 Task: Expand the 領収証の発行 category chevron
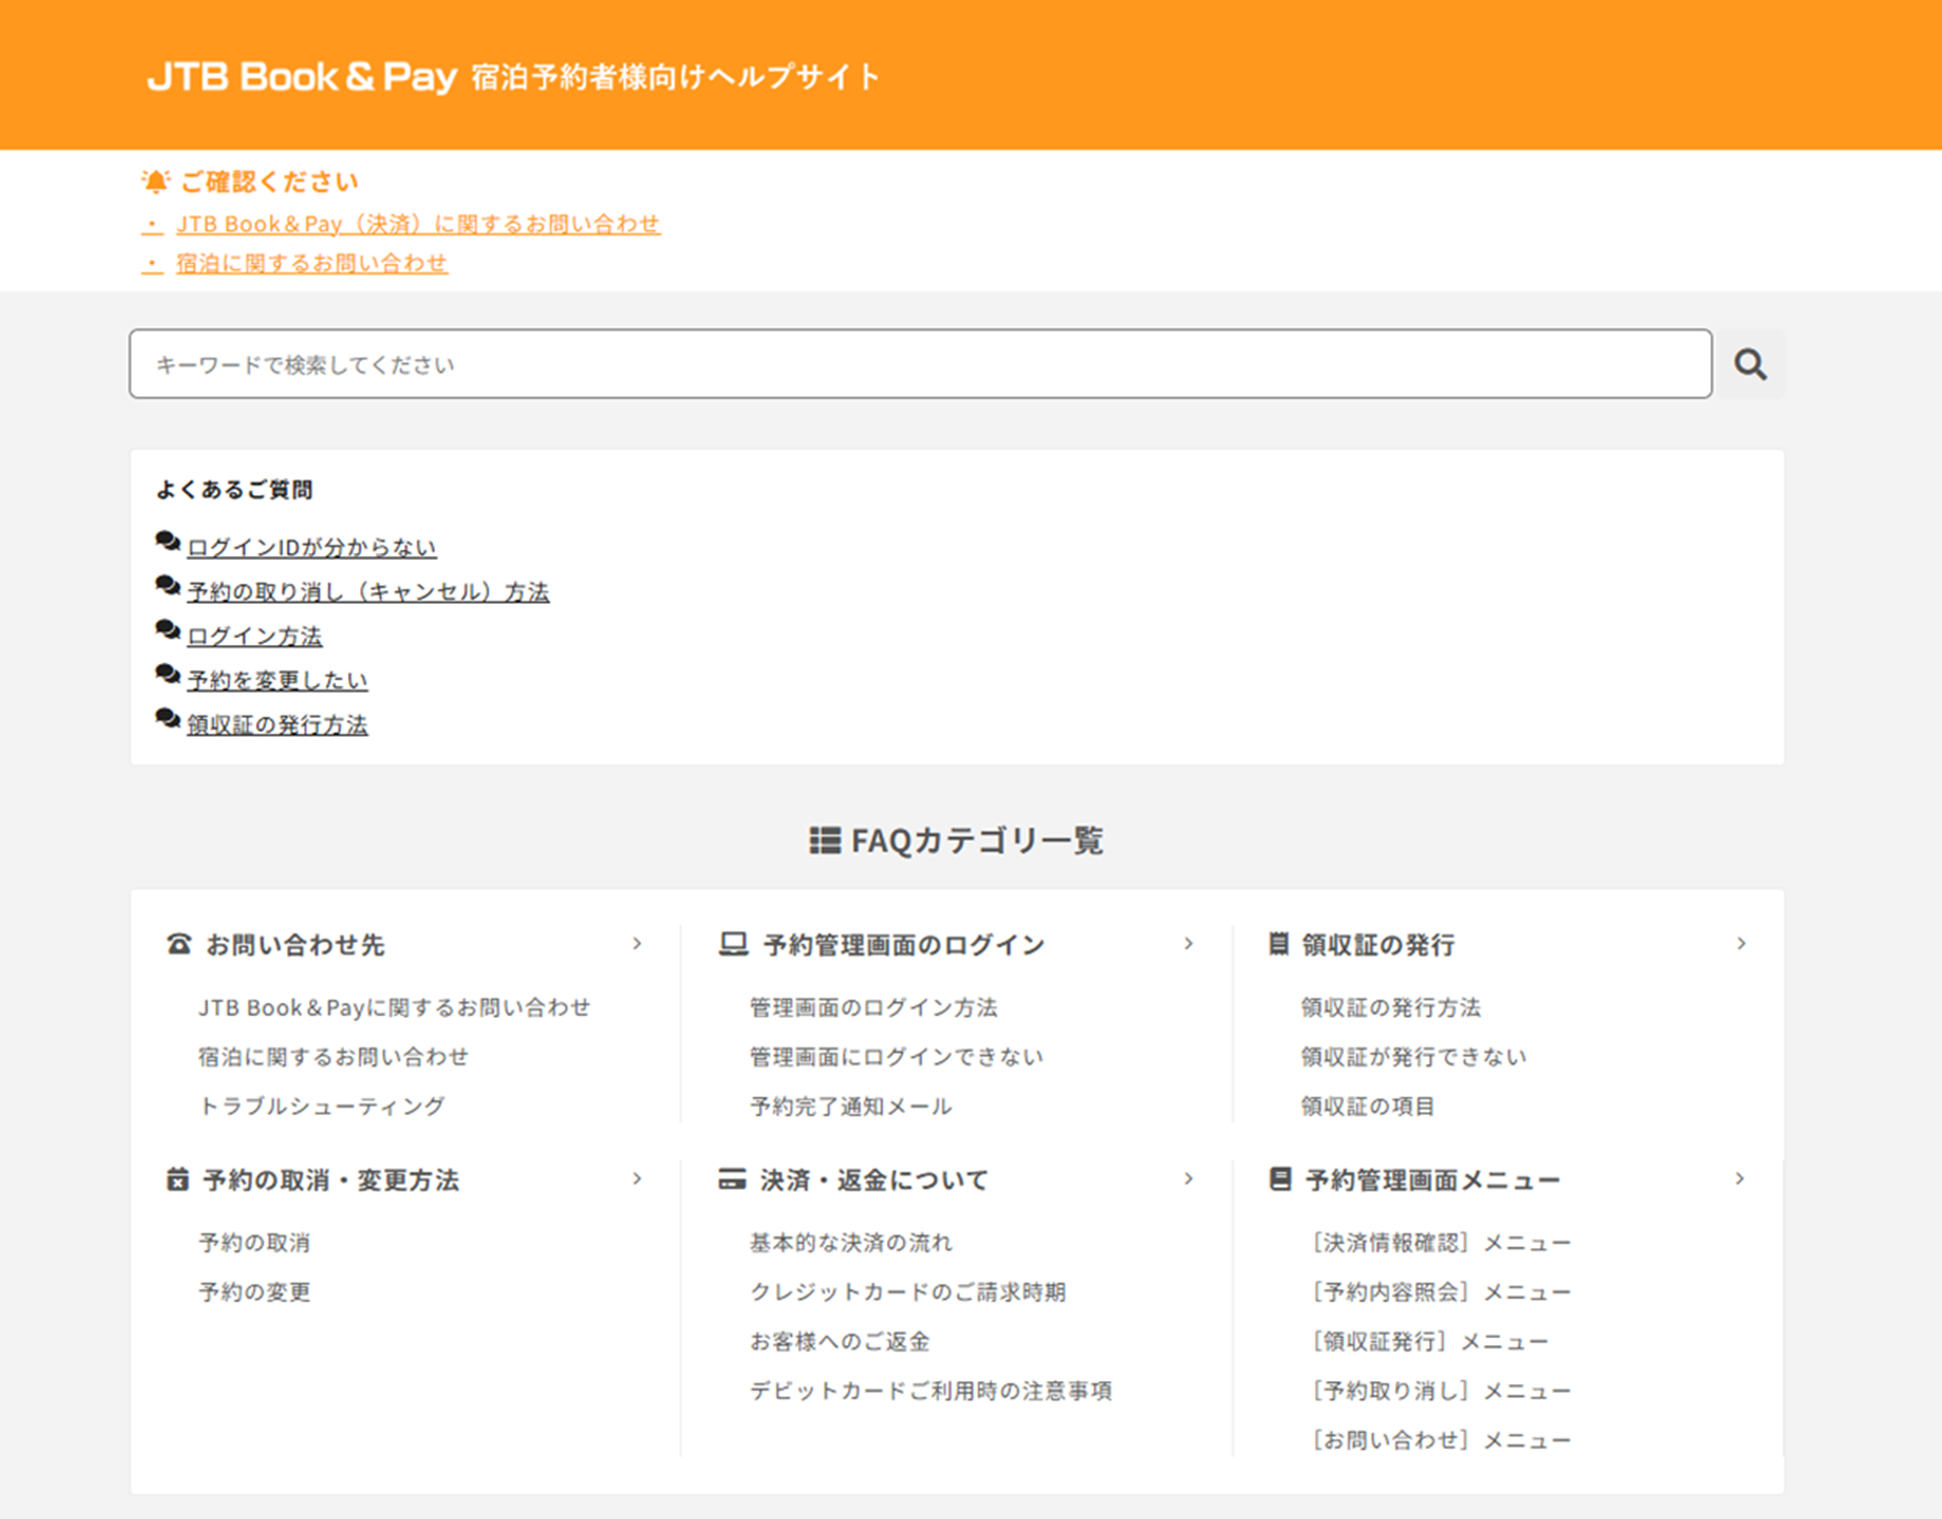click(x=1741, y=943)
